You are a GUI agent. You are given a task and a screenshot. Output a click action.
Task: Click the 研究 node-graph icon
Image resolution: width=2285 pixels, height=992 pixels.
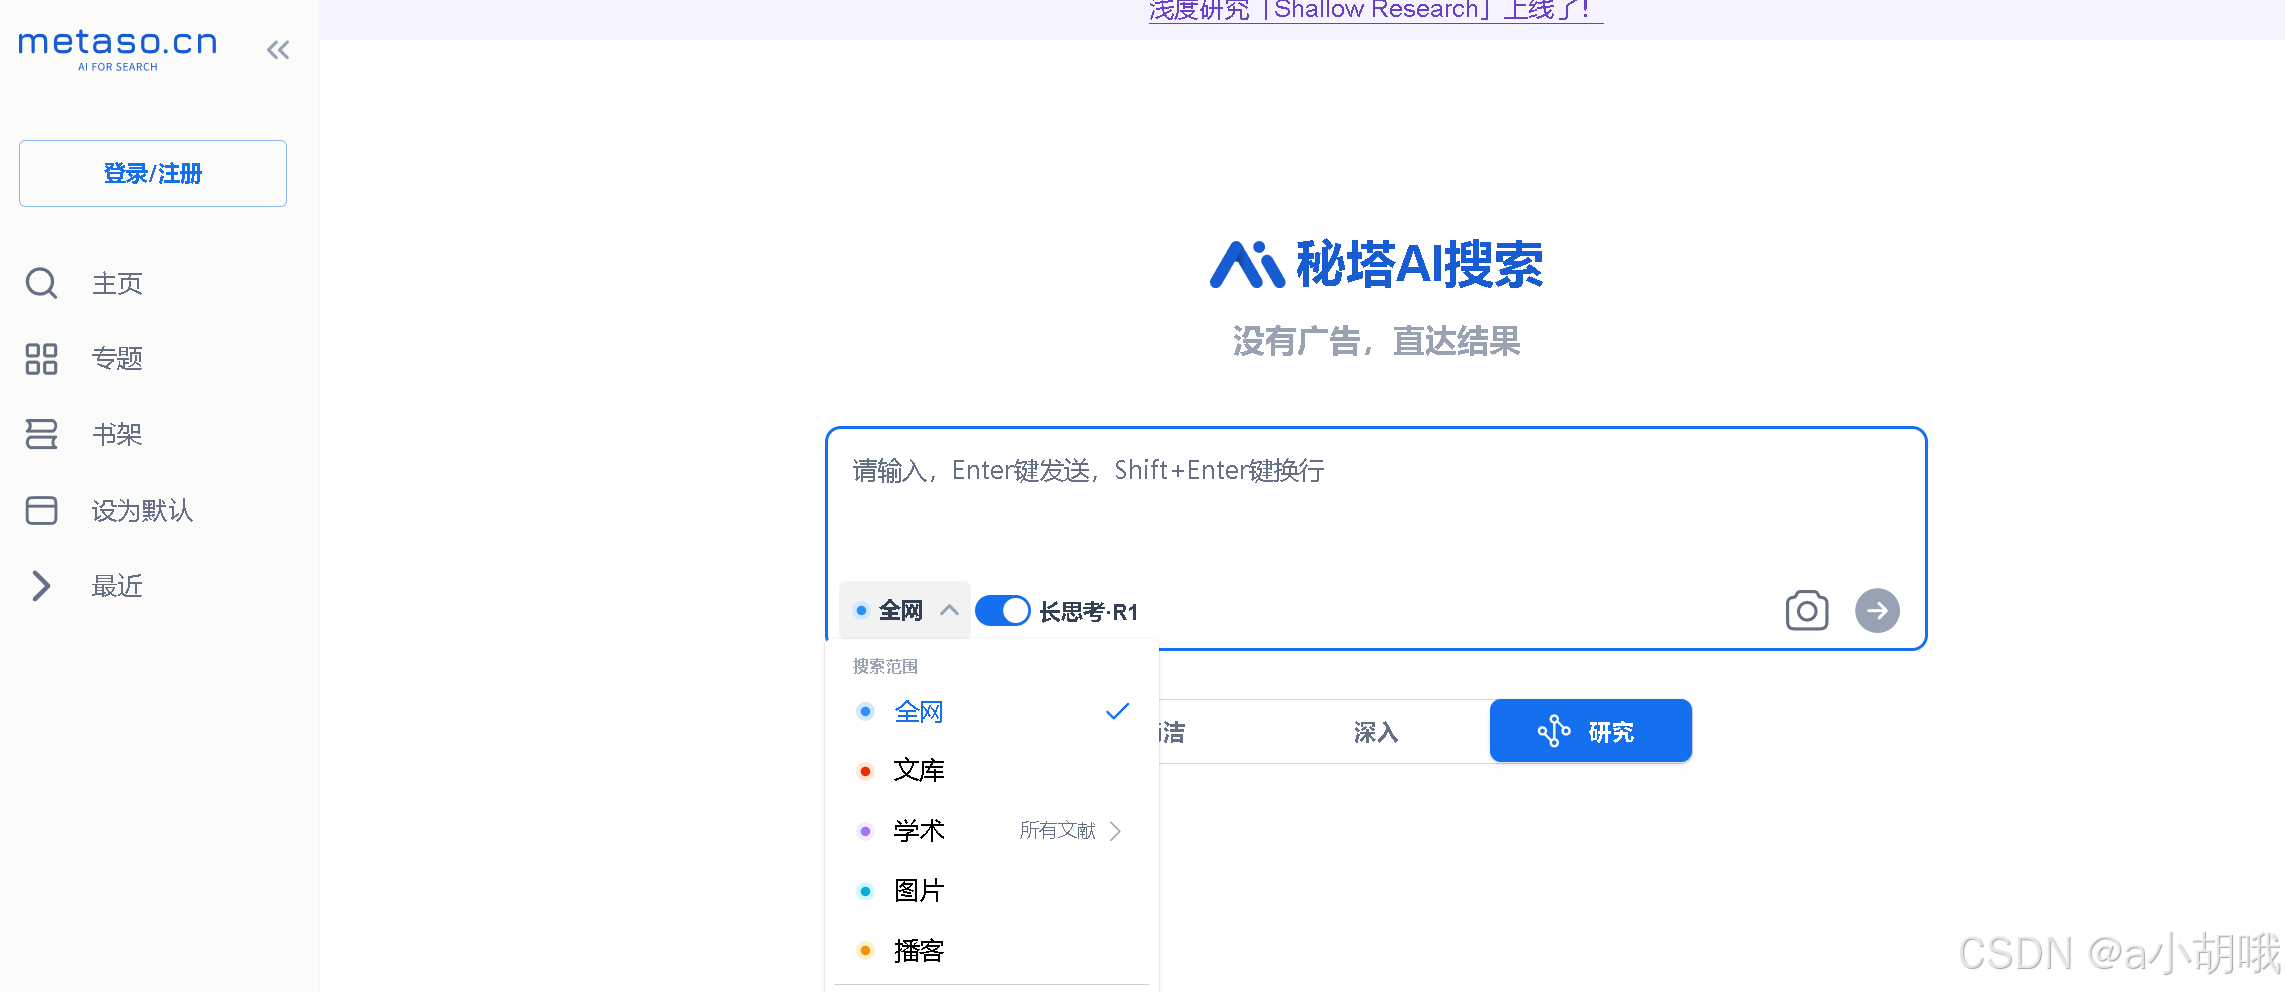click(1554, 731)
